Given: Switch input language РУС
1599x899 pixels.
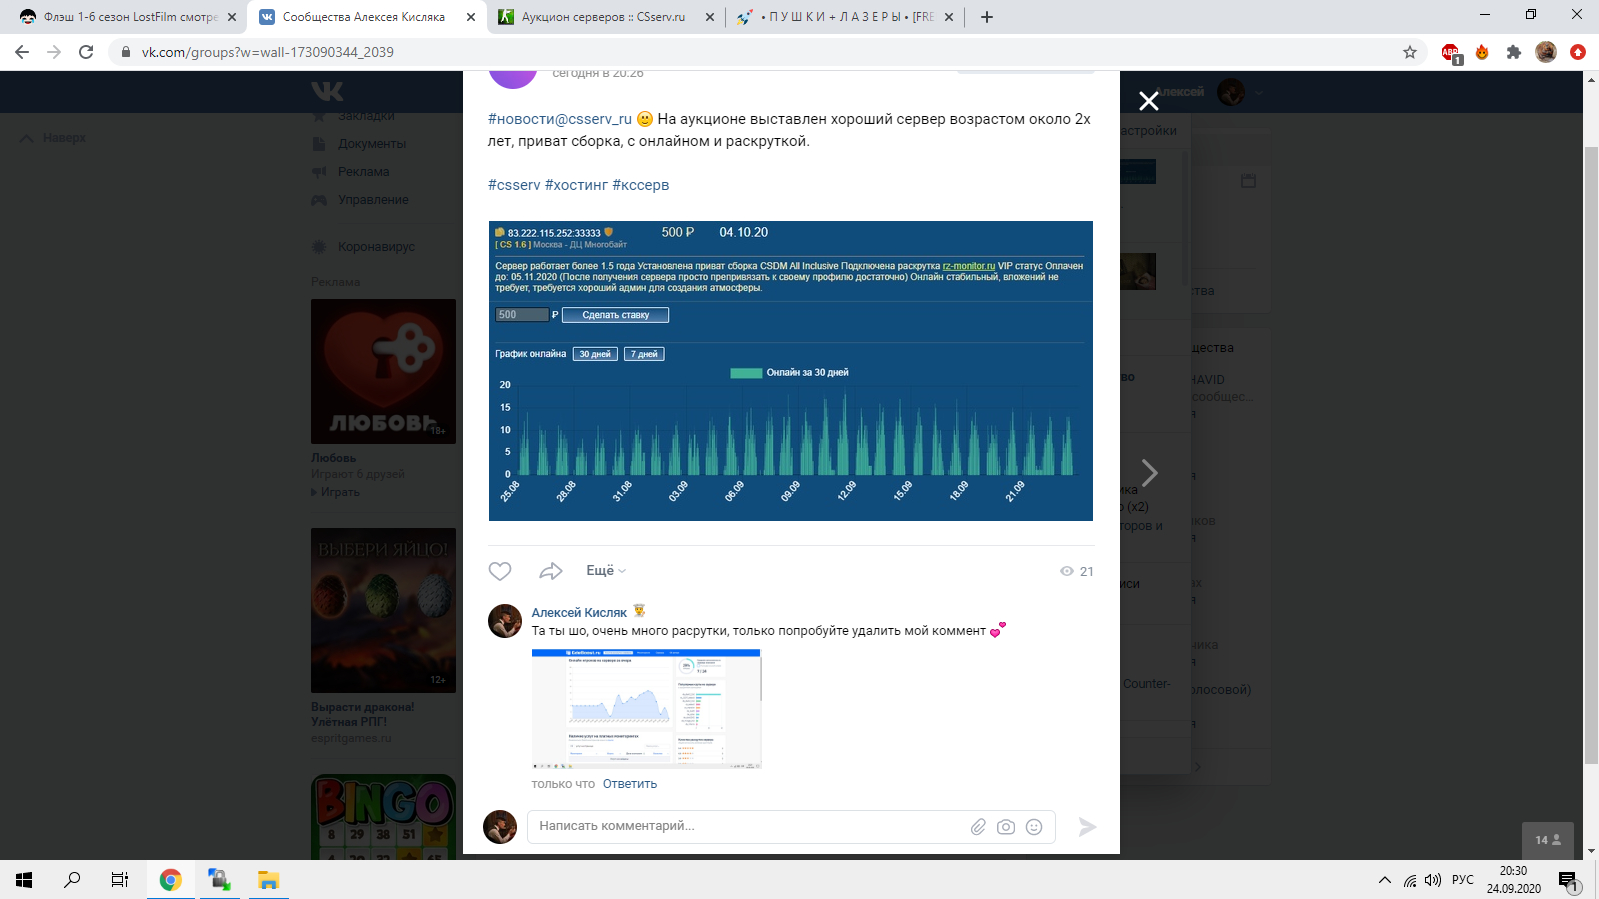Looking at the screenshot, I should (x=1463, y=880).
